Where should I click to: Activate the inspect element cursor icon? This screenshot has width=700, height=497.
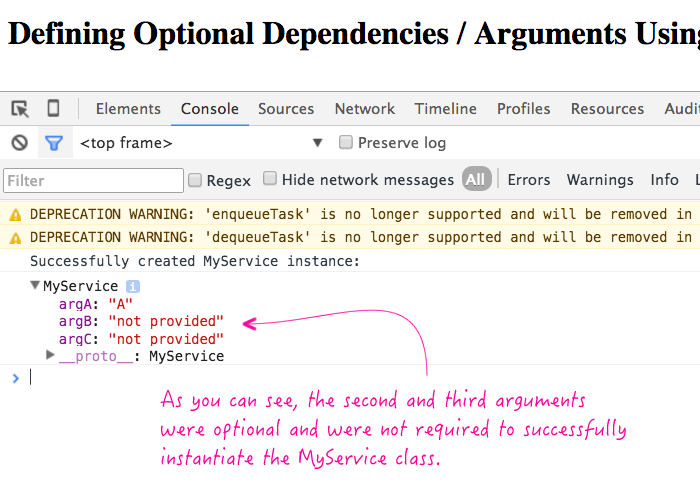click(20, 109)
